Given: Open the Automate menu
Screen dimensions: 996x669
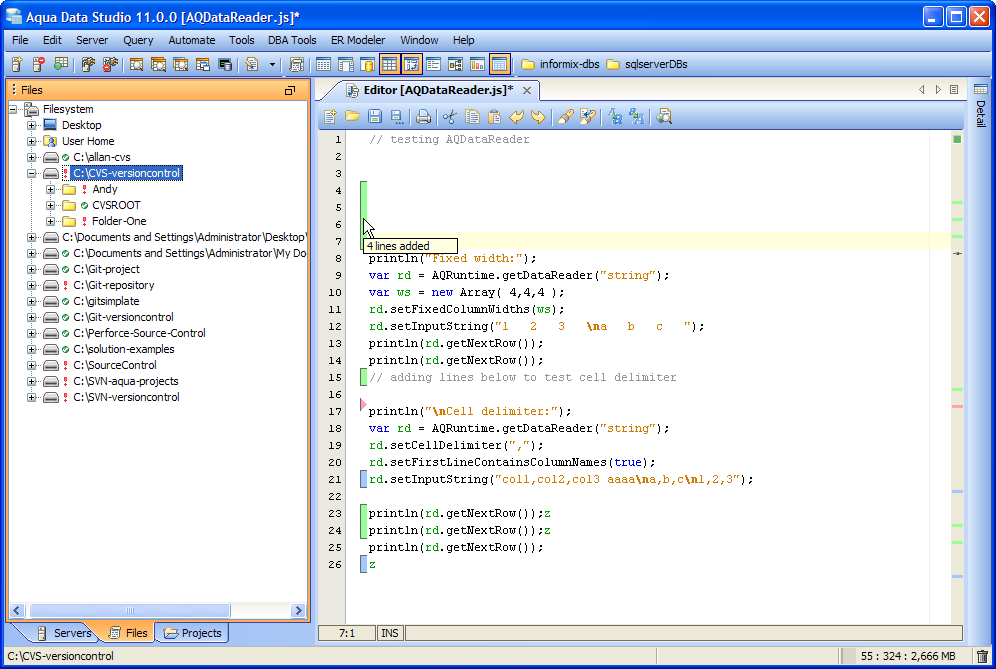Looking at the screenshot, I should point(192,40).
